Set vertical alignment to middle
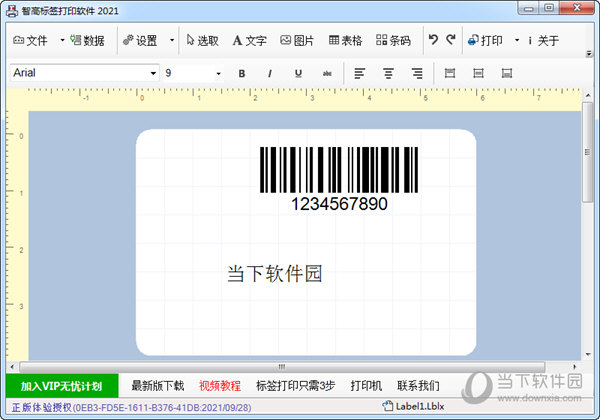Screen dimensions: 600x420 tap(478, 73)
